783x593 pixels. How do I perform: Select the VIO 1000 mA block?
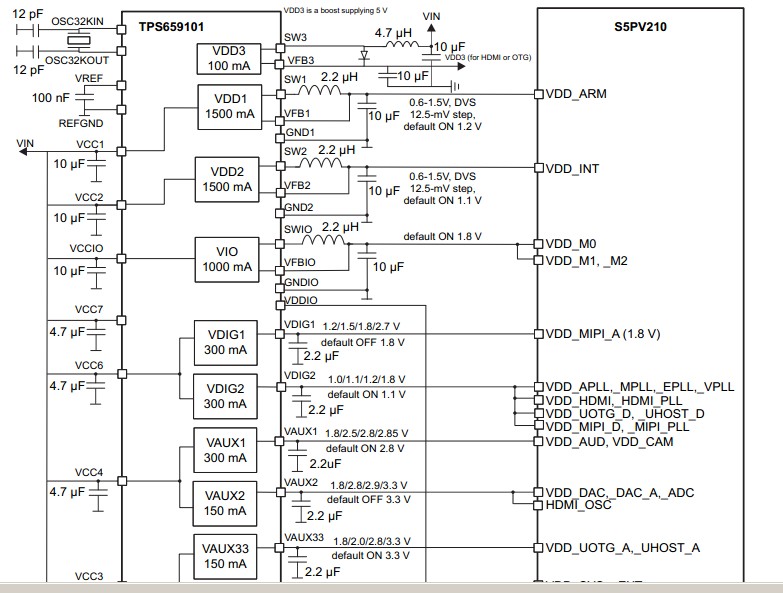point(227,260)
